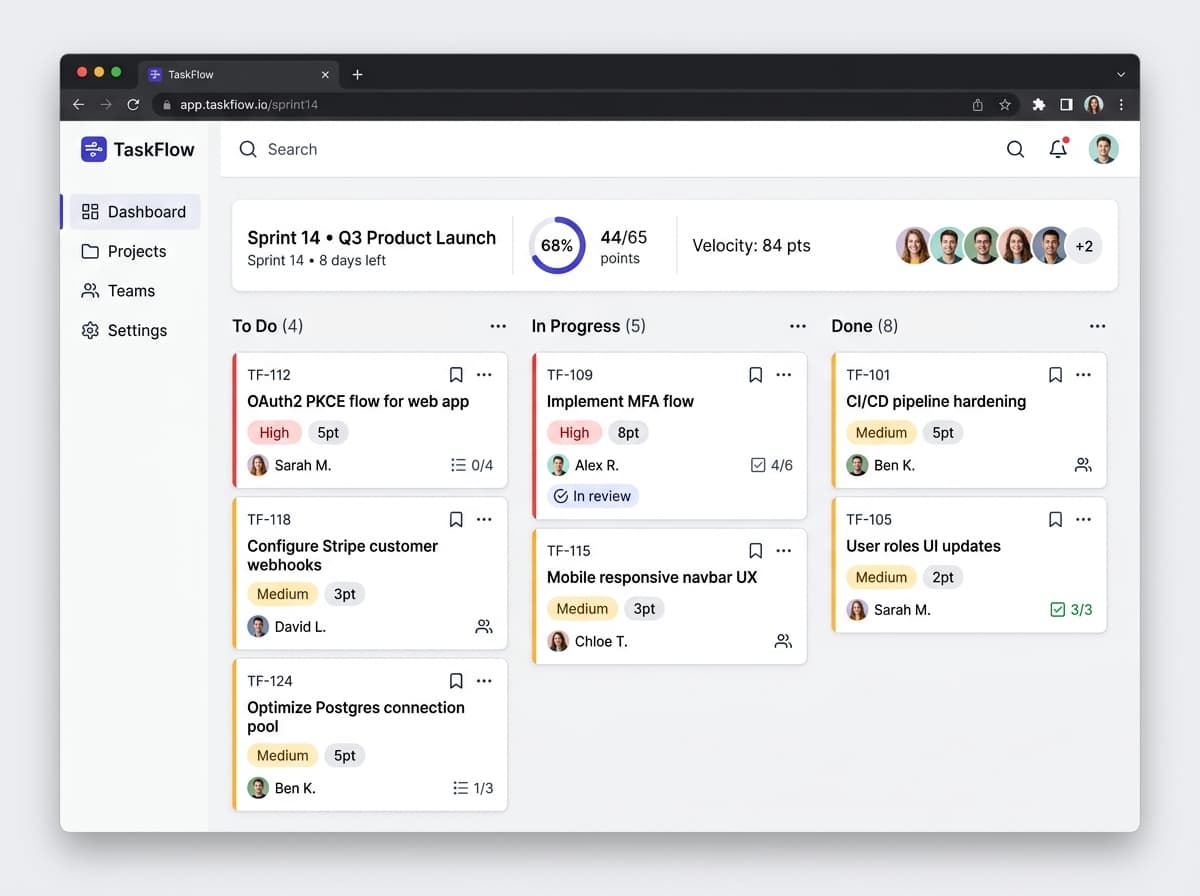Share the page from the address bar

click(x=978, y=104)
